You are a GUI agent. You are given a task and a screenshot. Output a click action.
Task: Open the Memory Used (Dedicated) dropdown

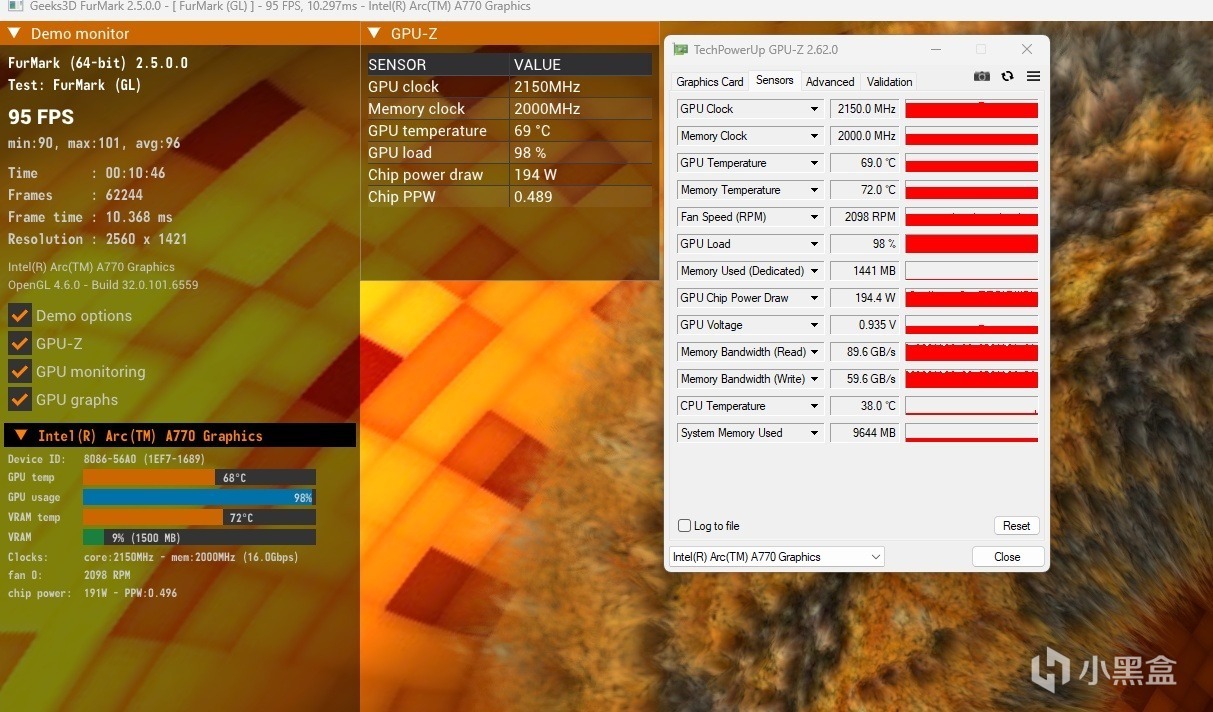pyautogui.click(x=815, y=271)
